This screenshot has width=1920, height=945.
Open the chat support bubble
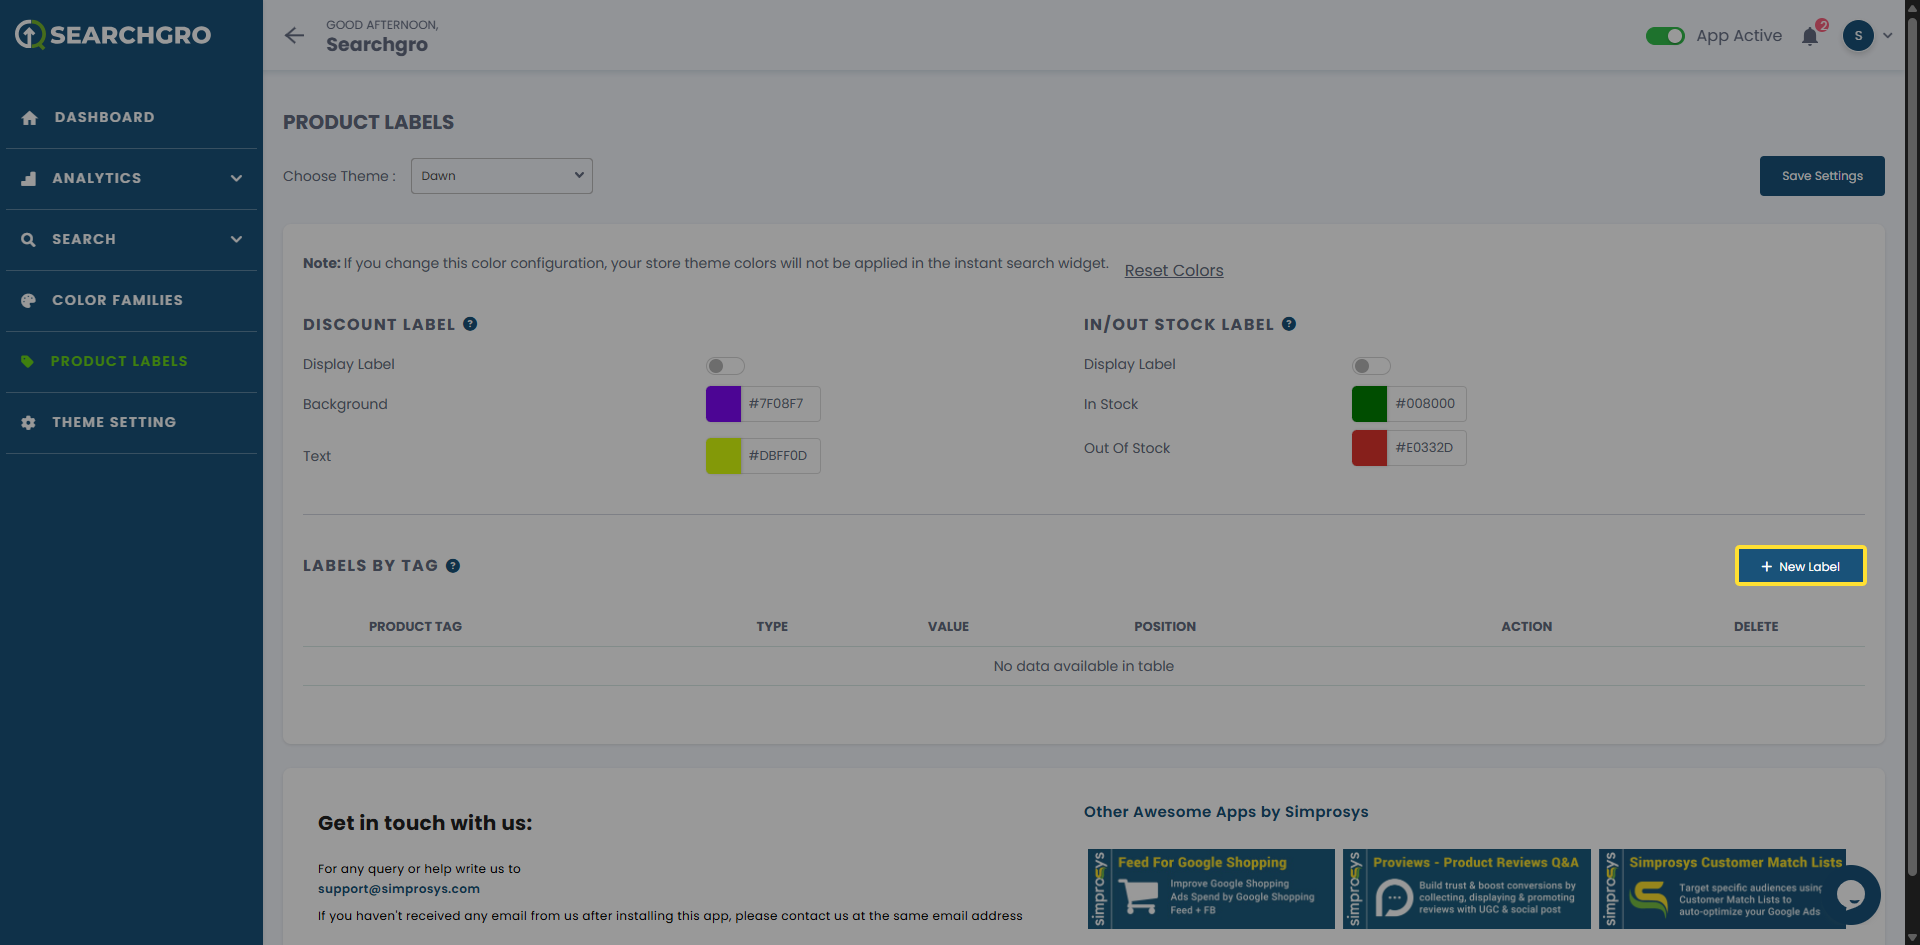point(1851,894)
